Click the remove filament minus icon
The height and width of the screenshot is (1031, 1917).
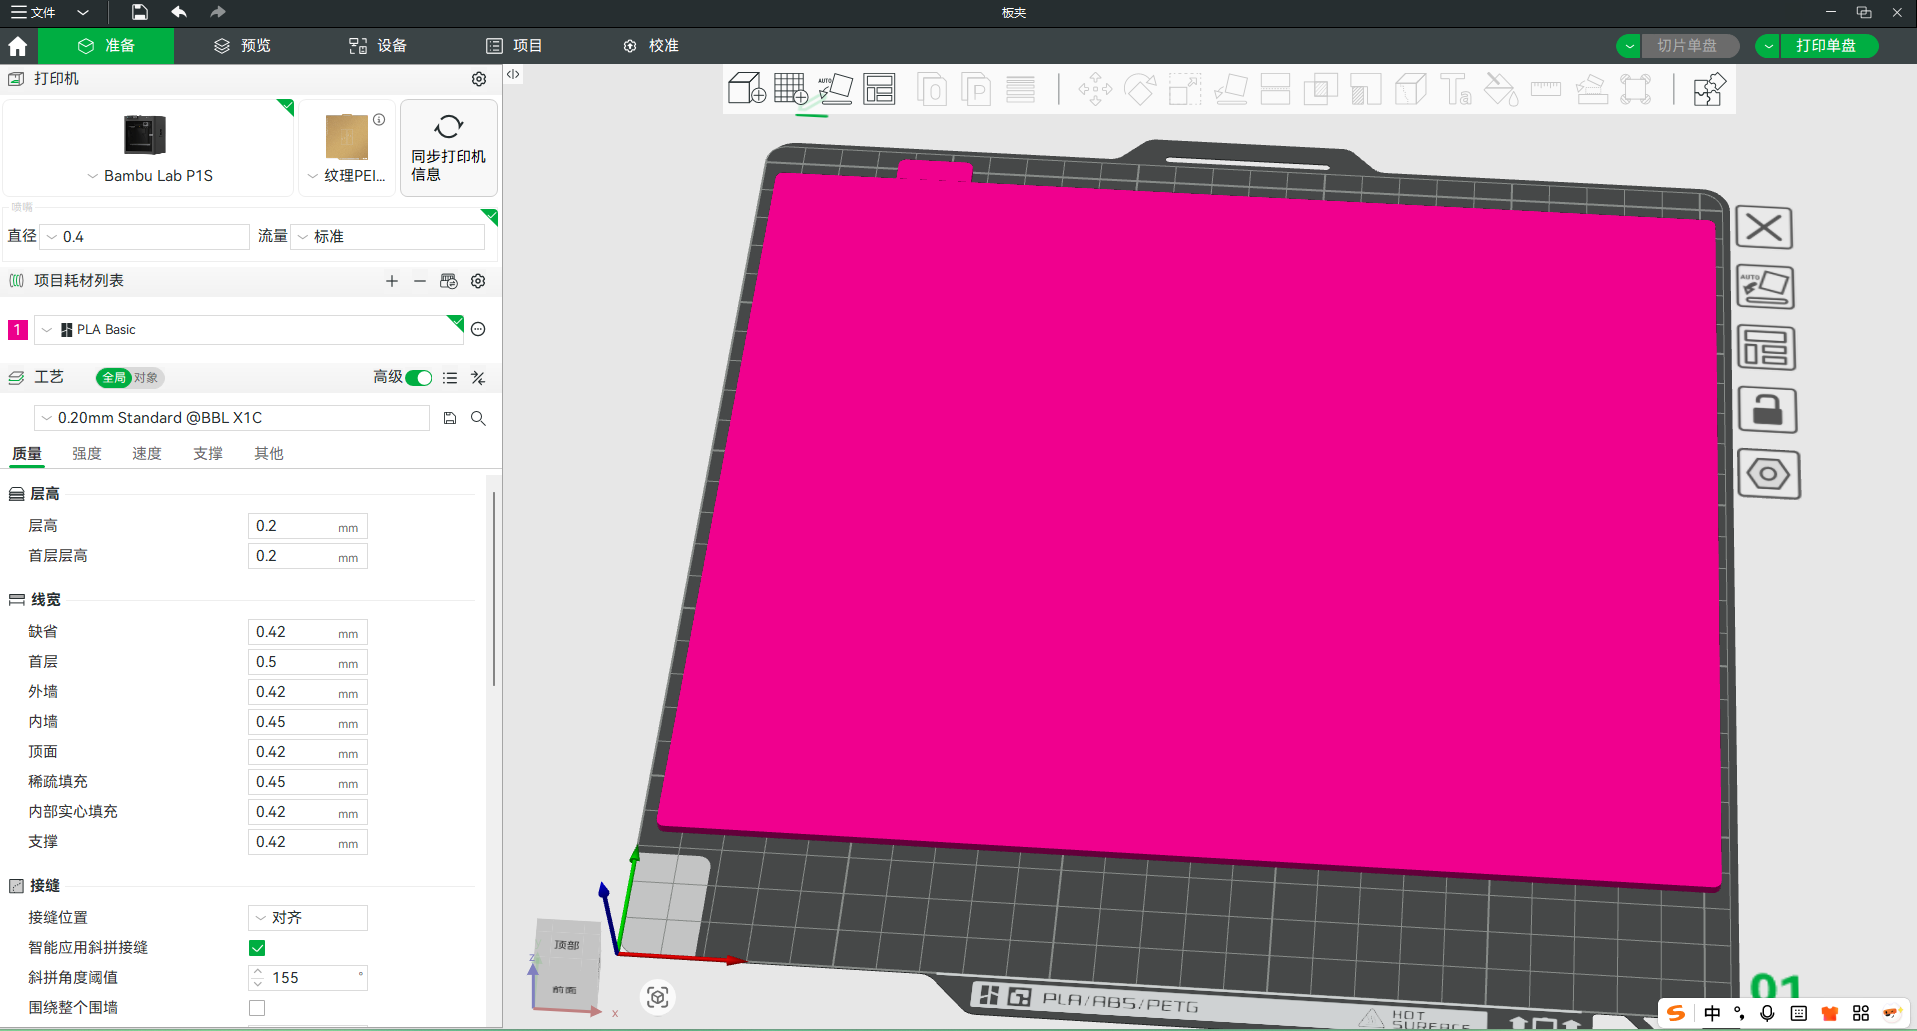click(420, 281)
